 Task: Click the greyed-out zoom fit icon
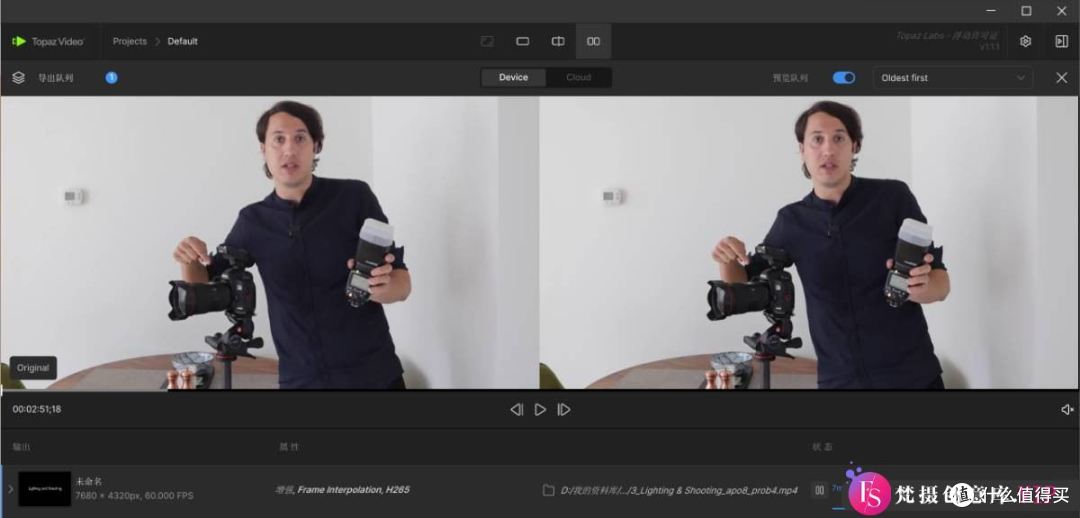(487, 41)
